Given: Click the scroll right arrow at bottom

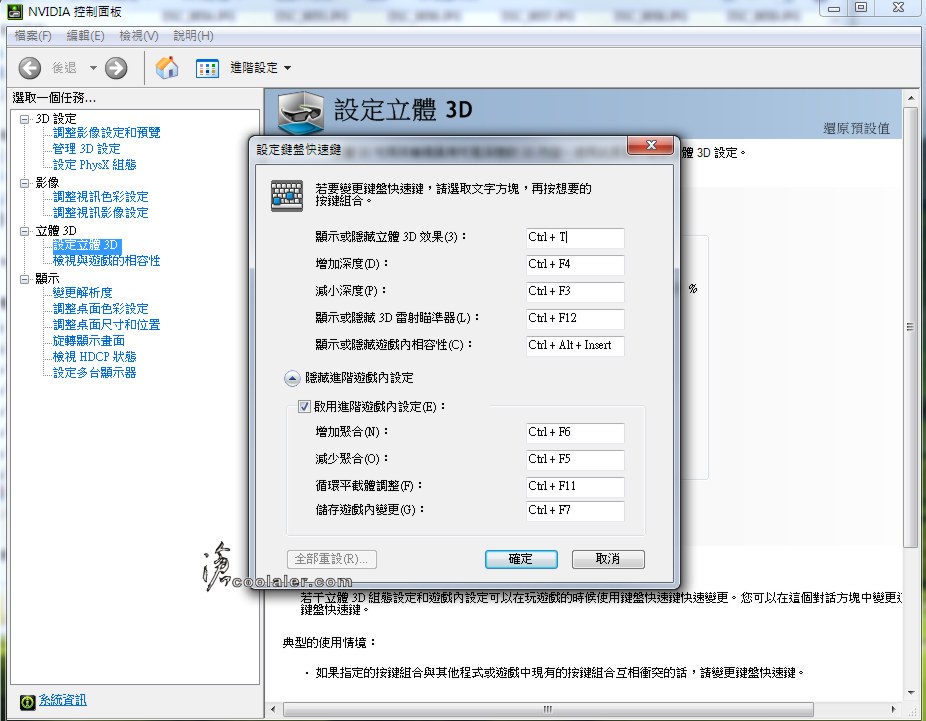Looking at the screenshot, I should point(894,709).
